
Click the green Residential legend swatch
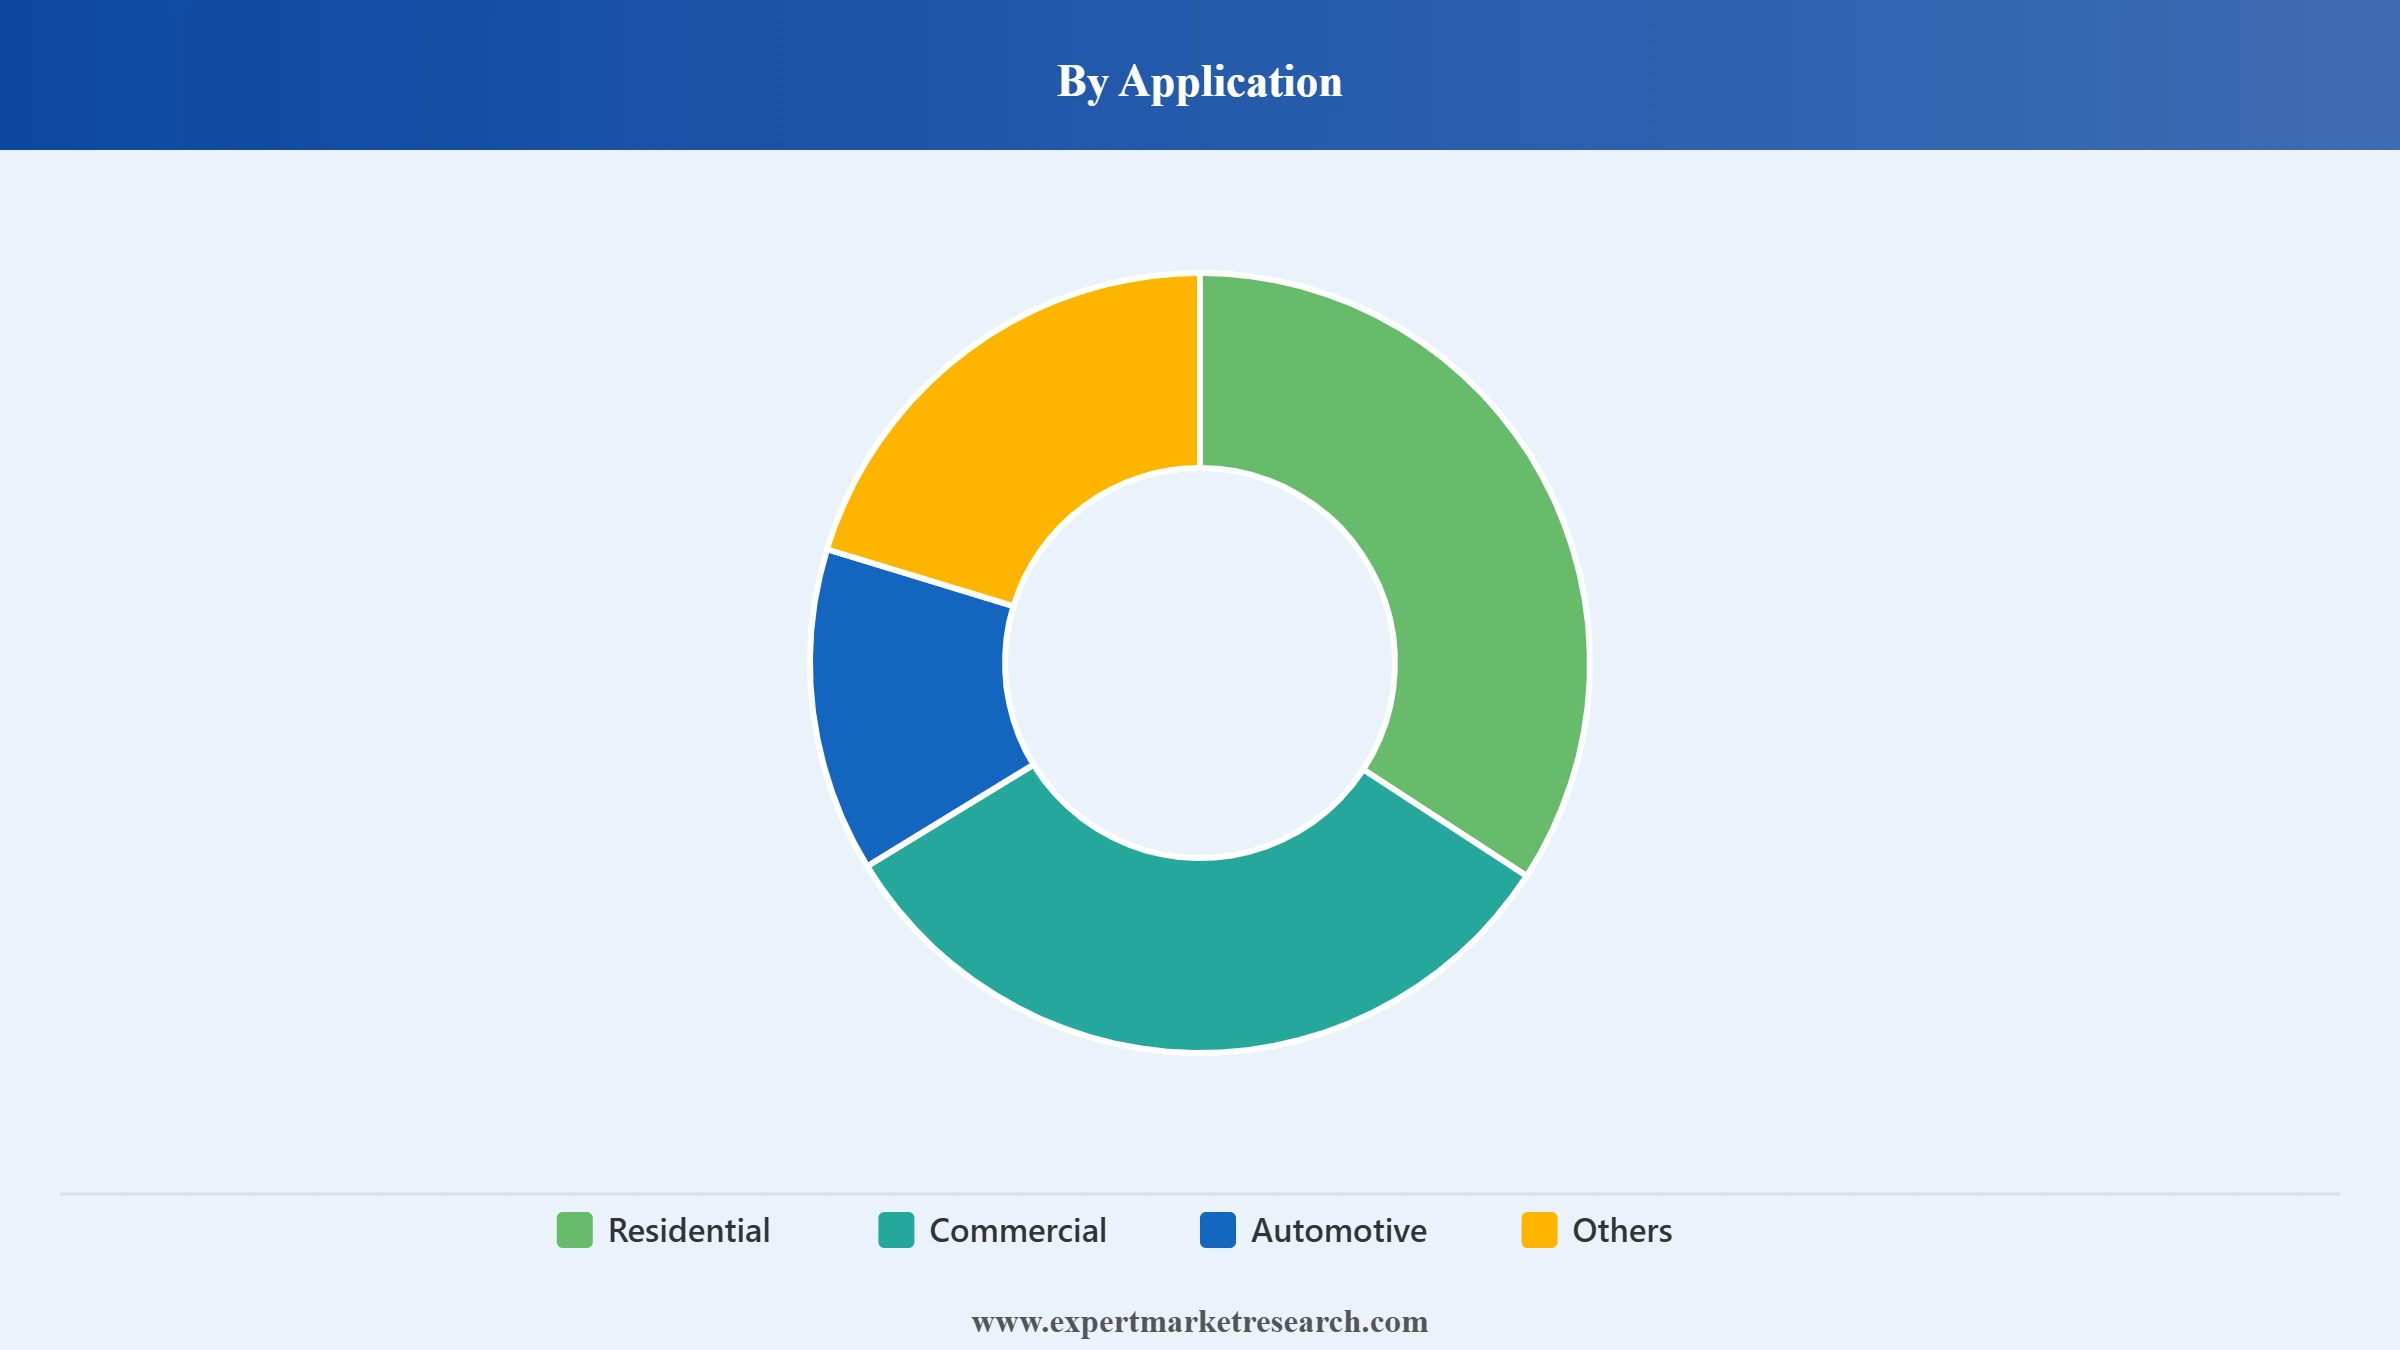click(575, 1230)
